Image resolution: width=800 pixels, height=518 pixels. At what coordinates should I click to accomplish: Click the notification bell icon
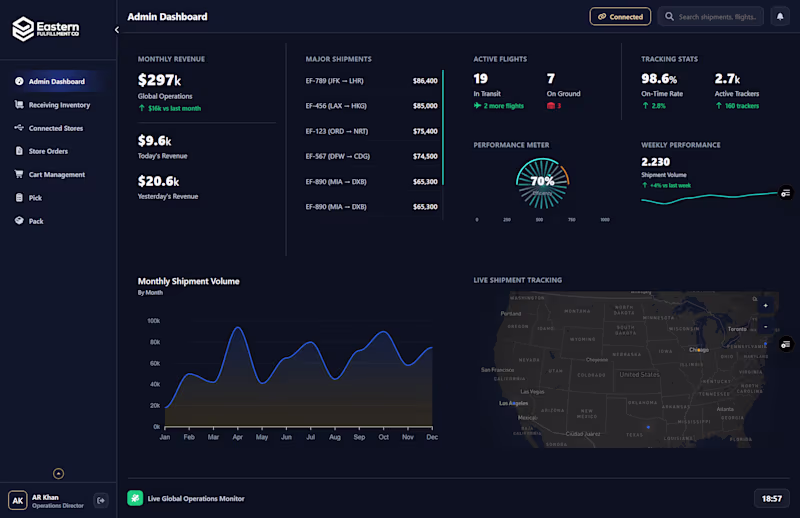780,16
